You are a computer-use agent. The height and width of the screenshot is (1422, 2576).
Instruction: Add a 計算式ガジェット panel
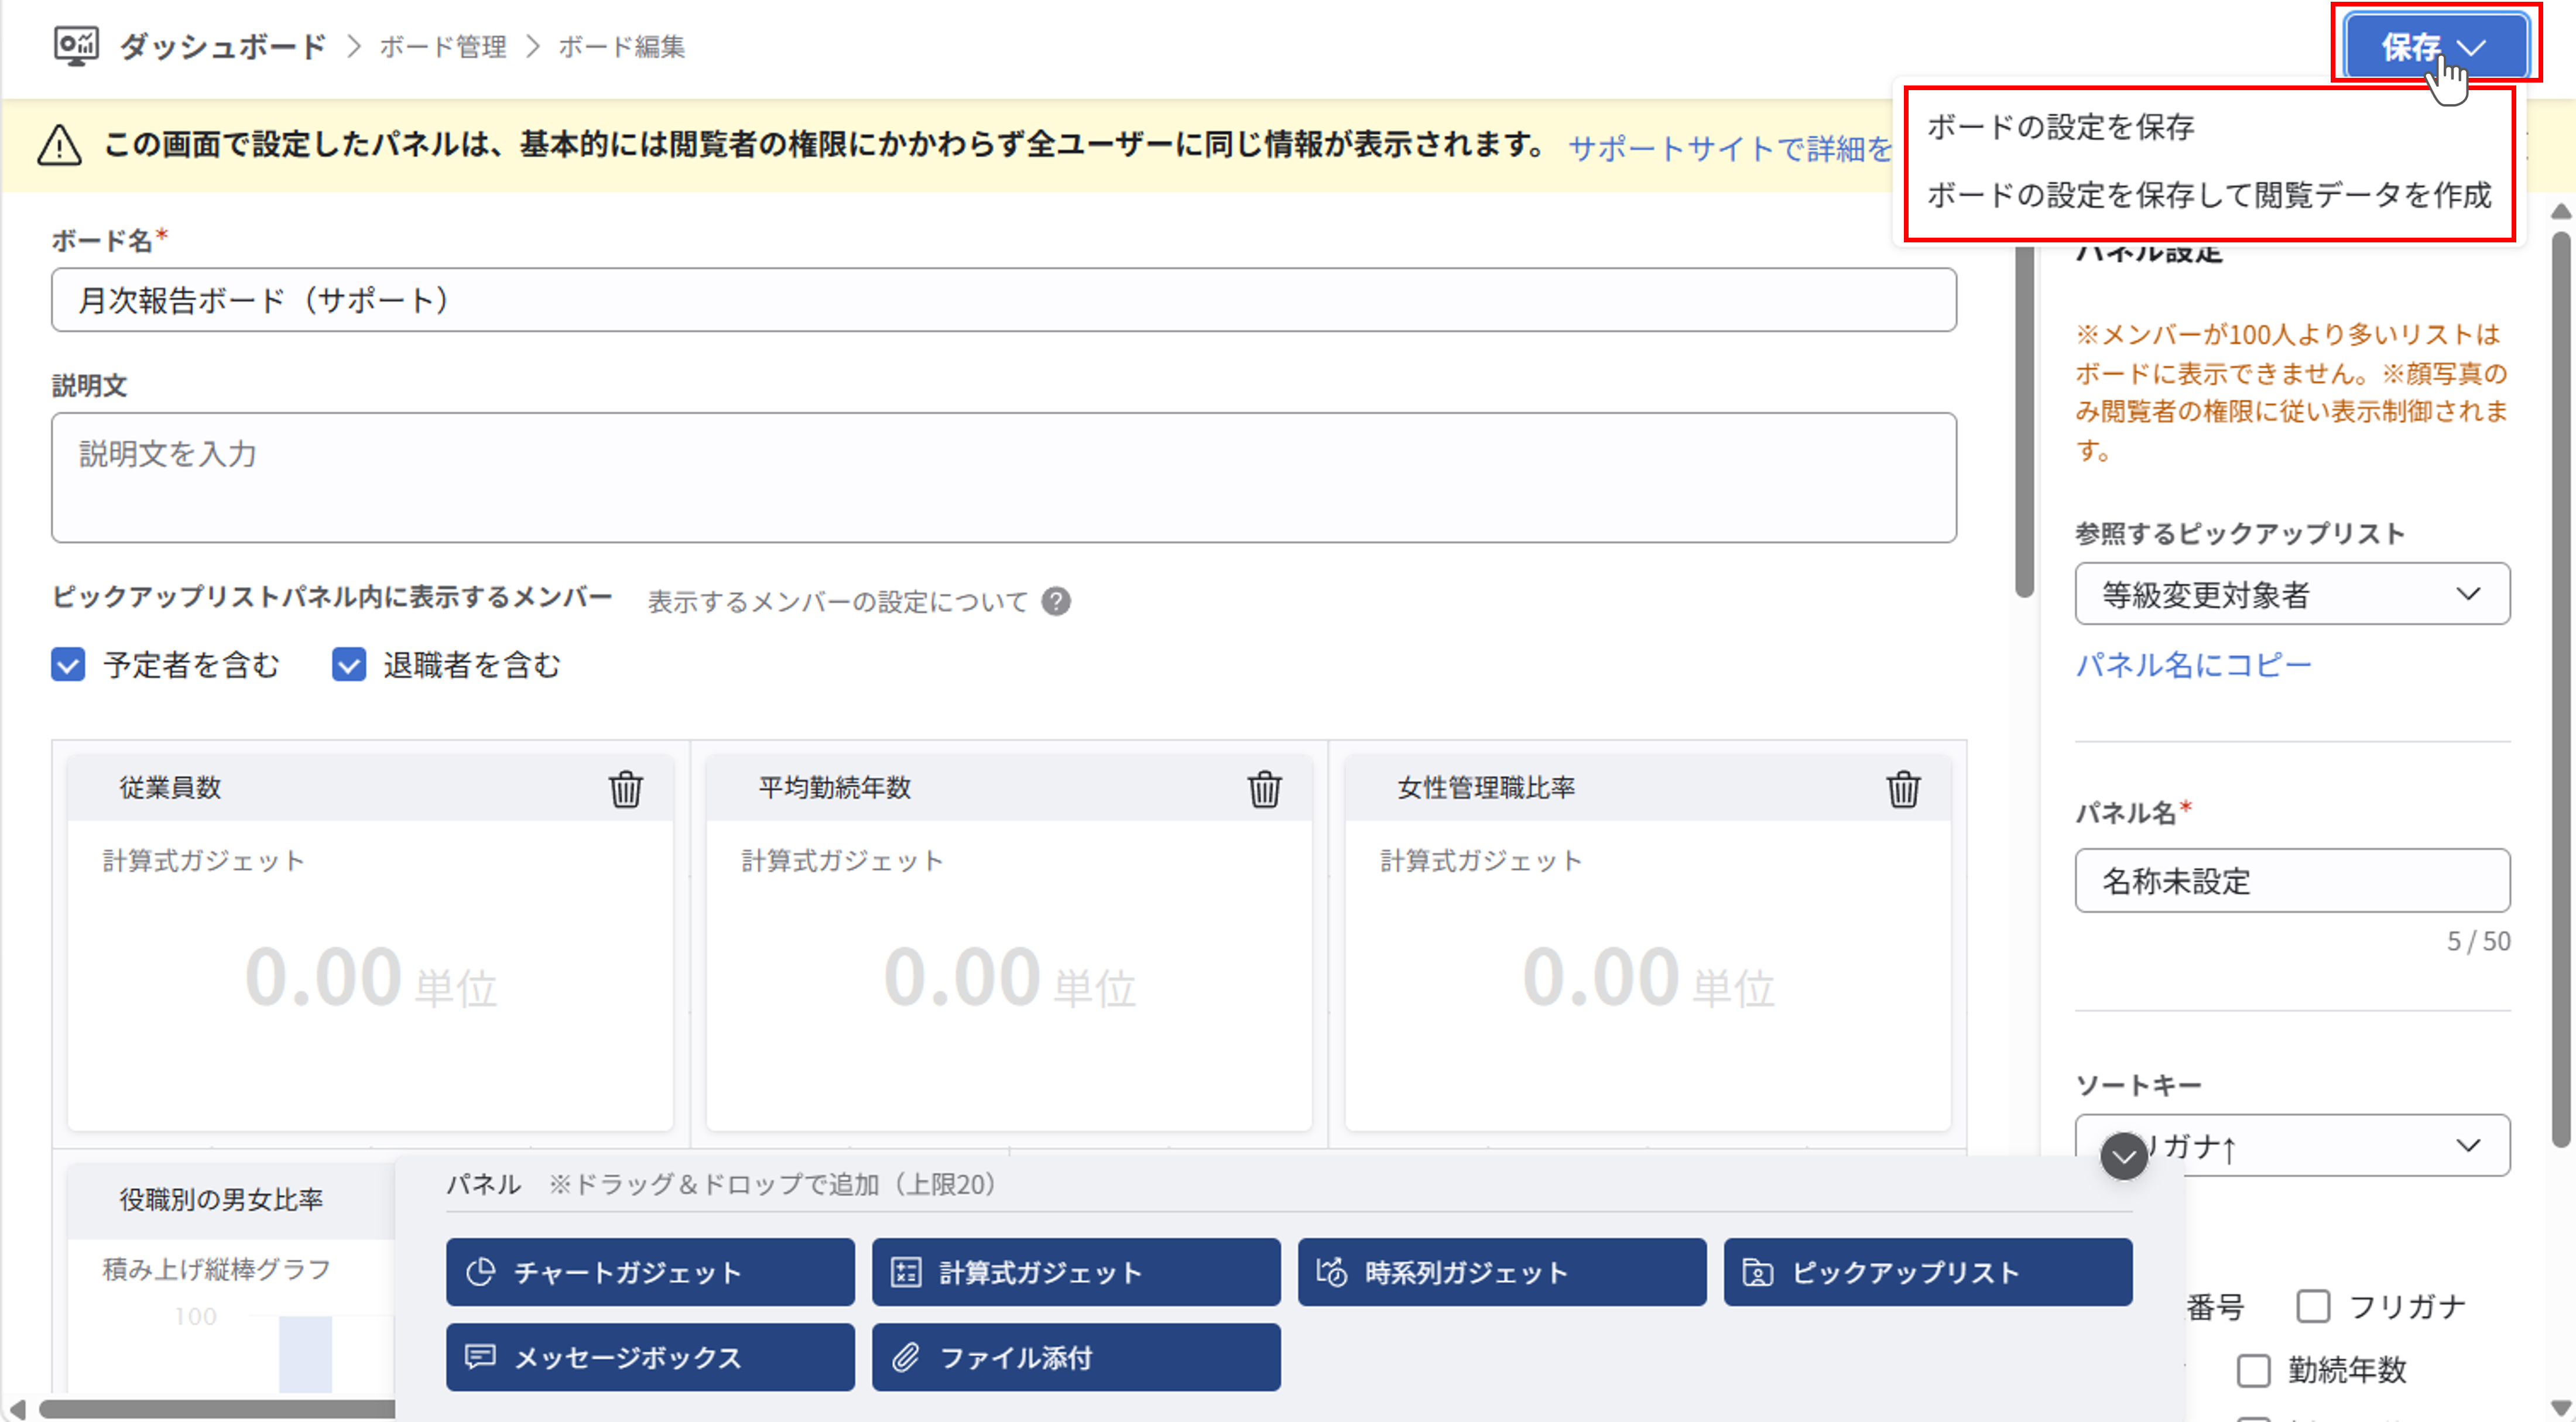1076,1272
